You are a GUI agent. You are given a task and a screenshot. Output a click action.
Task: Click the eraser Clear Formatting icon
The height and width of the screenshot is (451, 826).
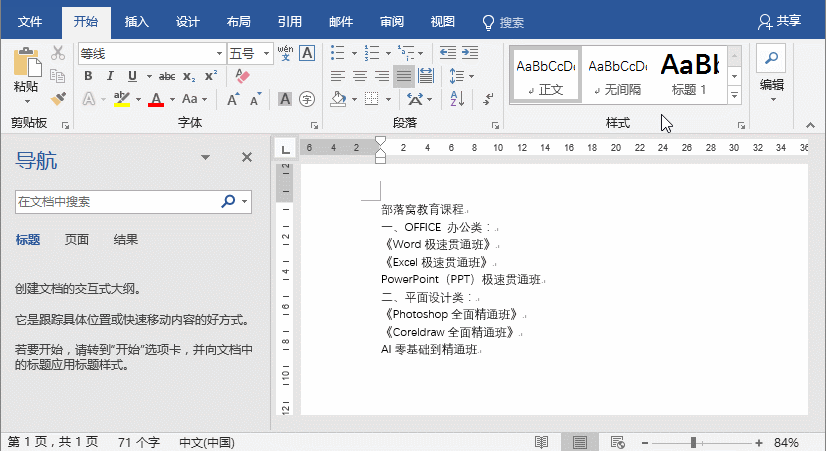(x=241, y=75)
